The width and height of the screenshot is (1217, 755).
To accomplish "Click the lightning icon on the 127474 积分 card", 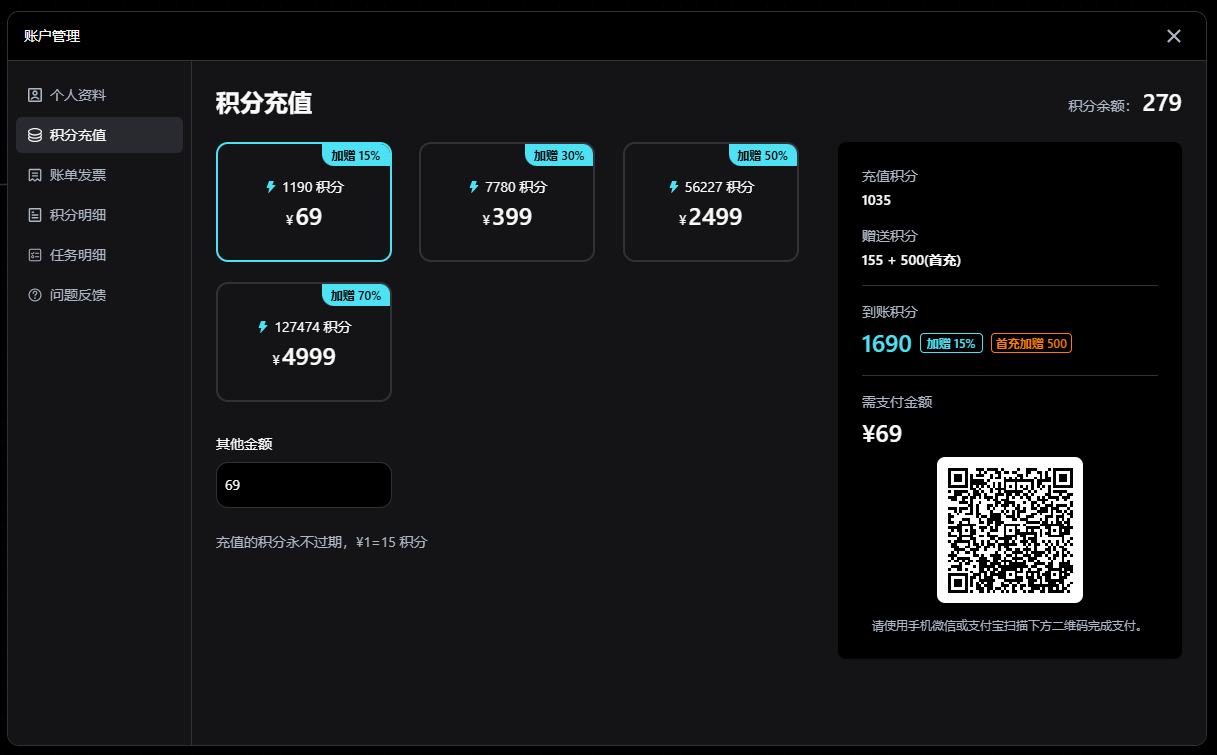I will point(263,327).
